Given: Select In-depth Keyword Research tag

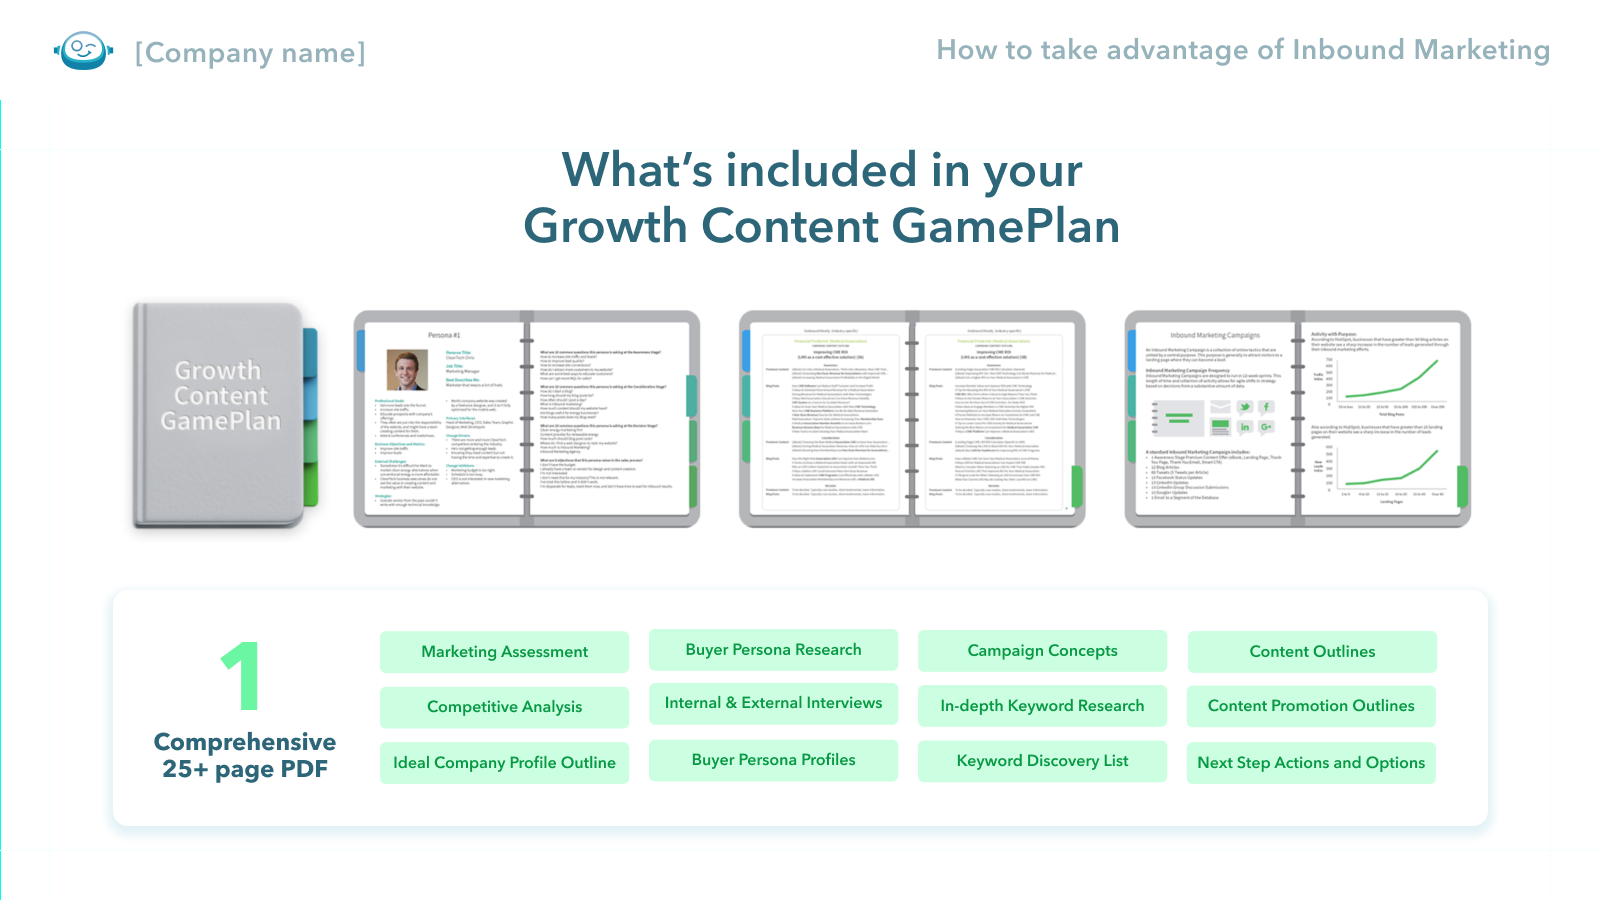Looking at the screenshot, I should 1042,706.
